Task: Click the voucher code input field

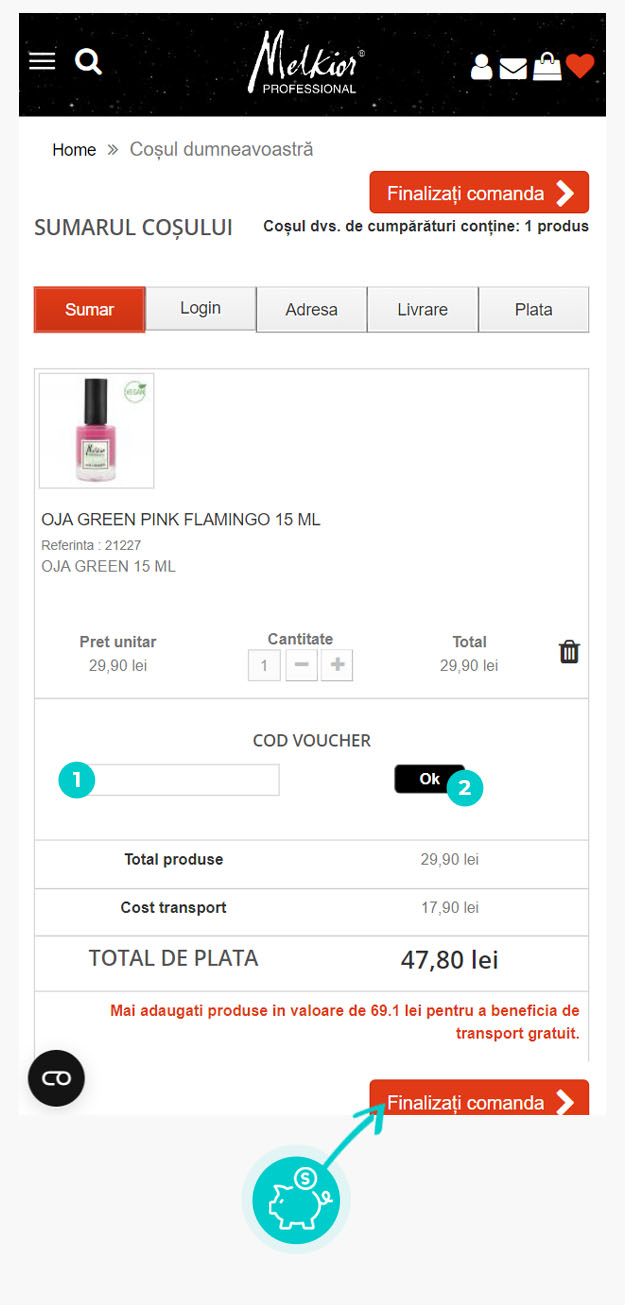Action: 185,780
